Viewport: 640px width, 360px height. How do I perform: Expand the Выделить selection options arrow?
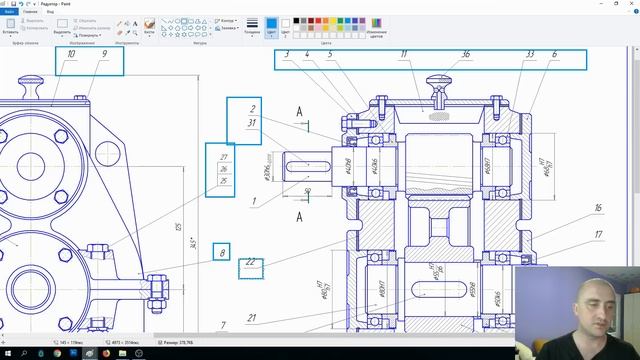coord(62,36)
